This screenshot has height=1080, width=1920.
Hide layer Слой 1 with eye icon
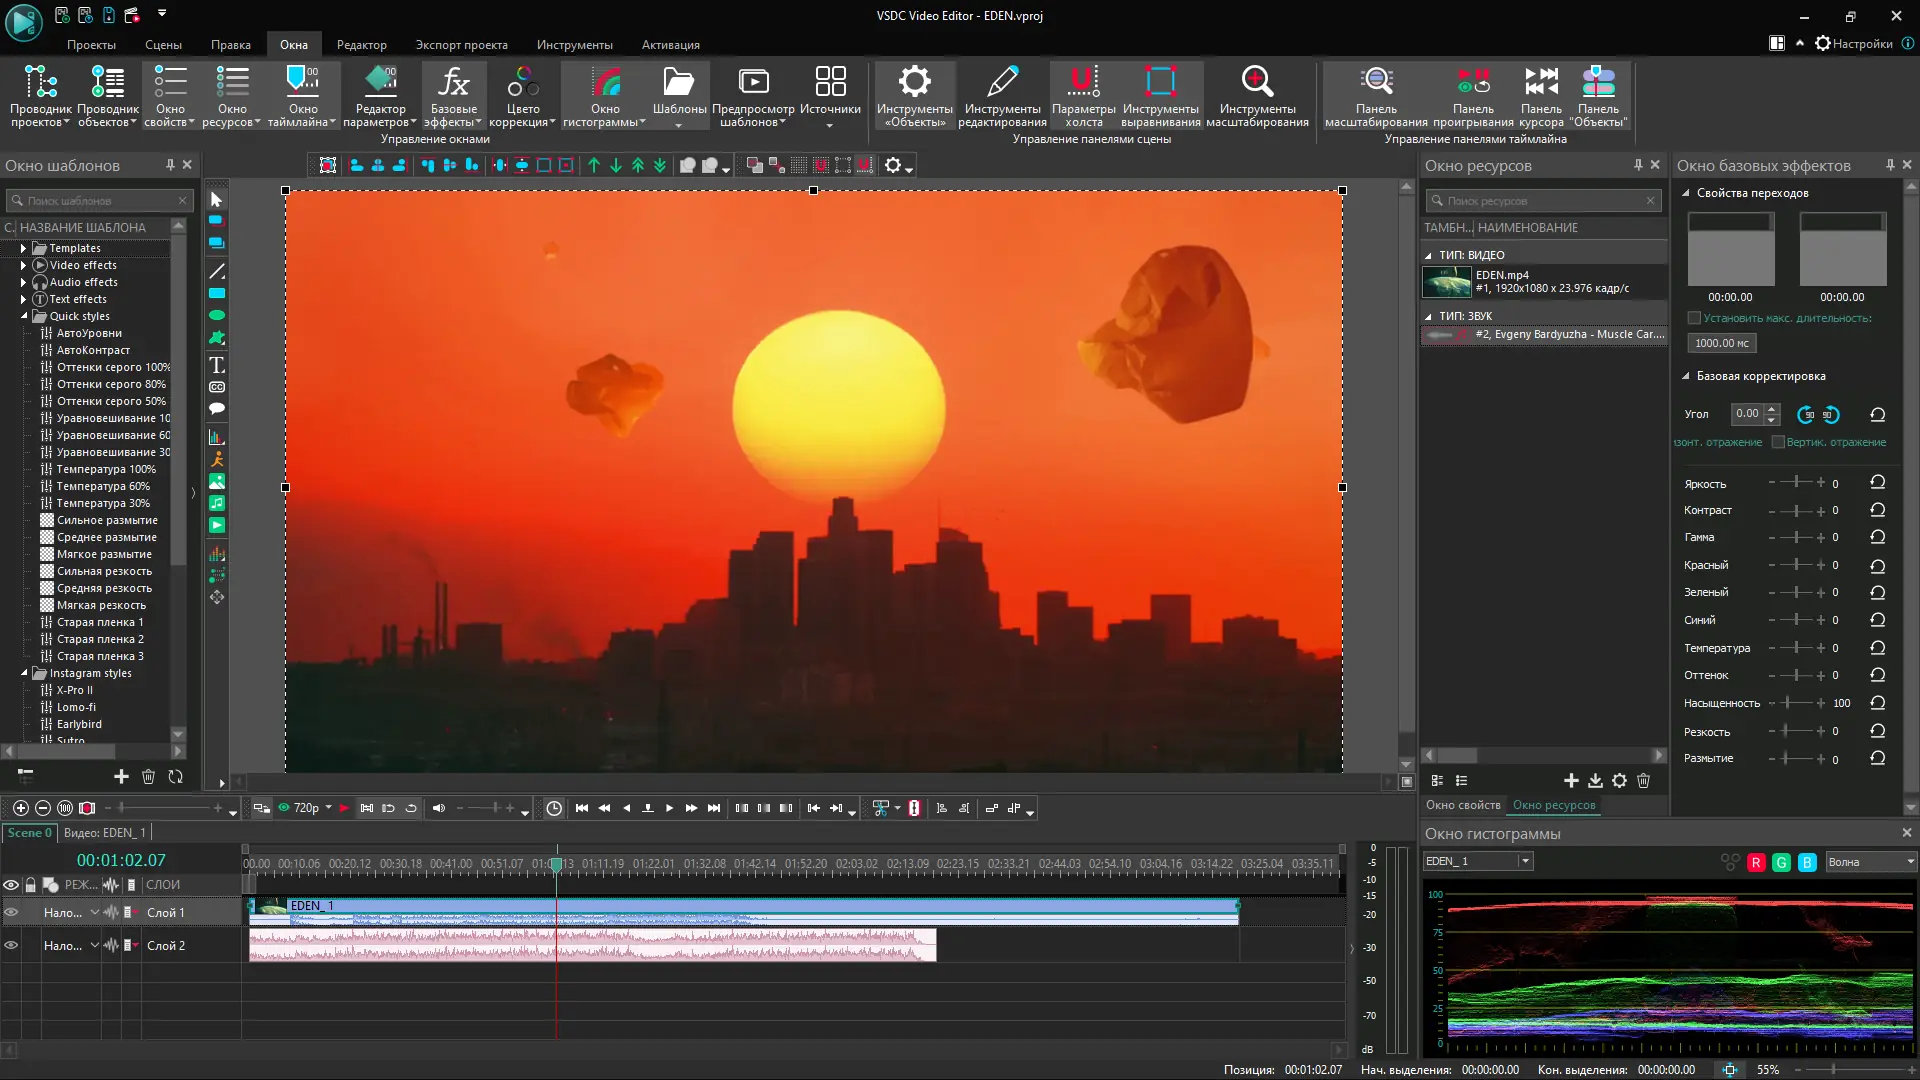coord(12,912)
